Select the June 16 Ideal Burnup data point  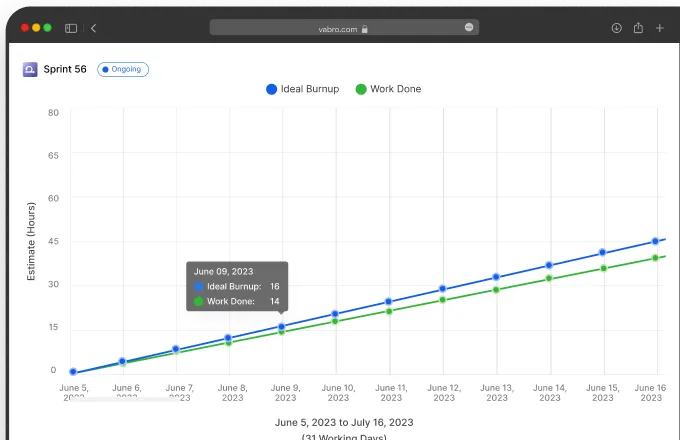(x=656, y=241)
